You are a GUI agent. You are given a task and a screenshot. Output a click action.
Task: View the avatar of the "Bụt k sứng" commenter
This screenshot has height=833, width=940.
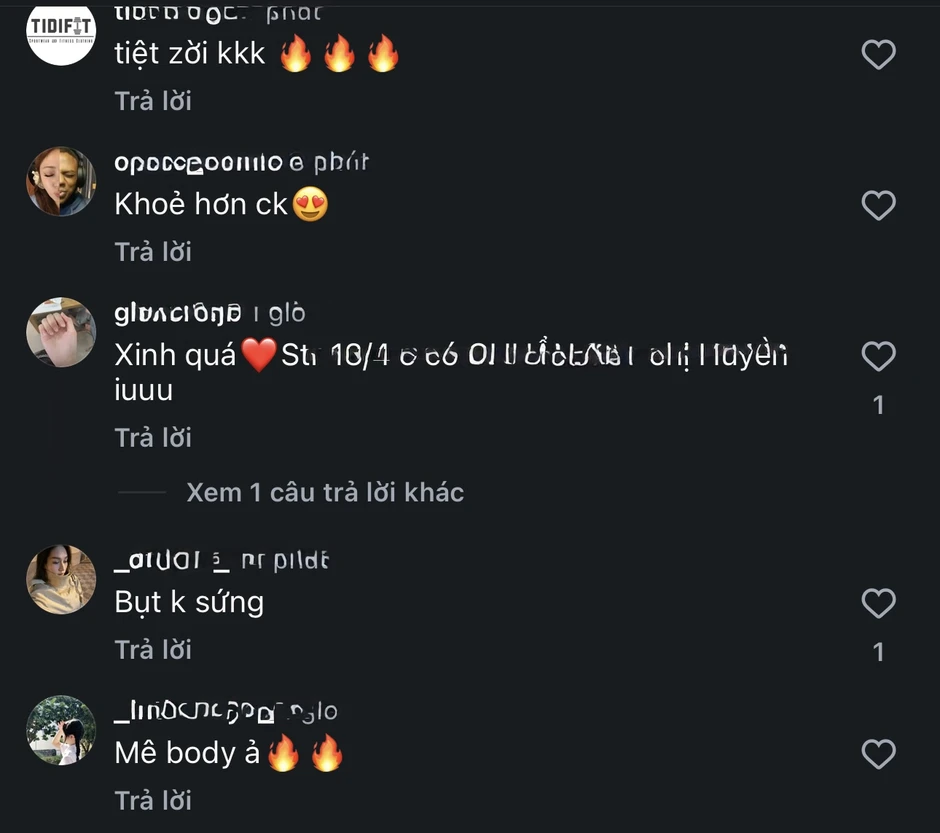point(61,579)
